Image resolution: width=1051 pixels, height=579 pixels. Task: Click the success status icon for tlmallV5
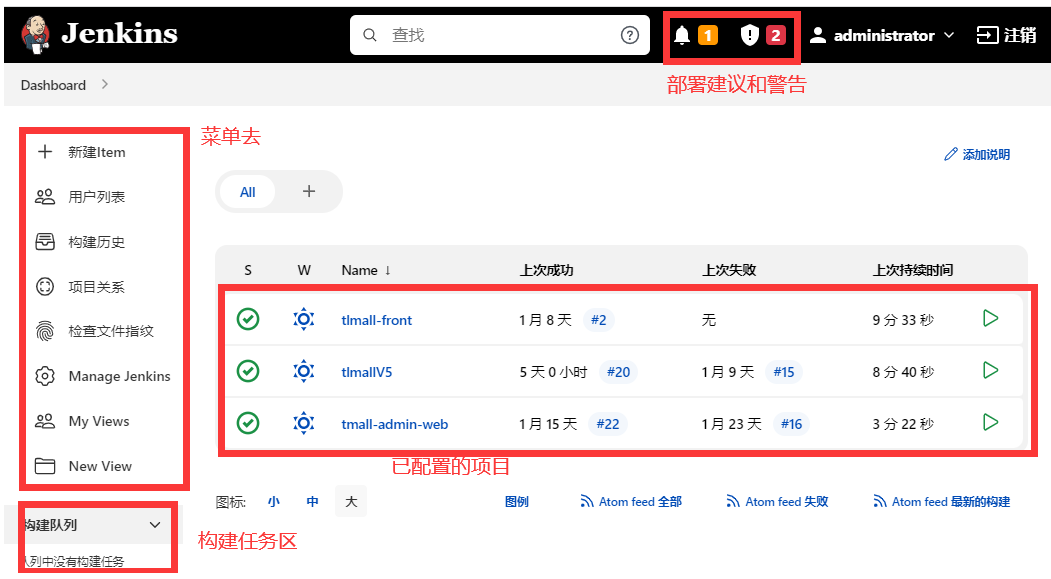click(x=248, y=371)
